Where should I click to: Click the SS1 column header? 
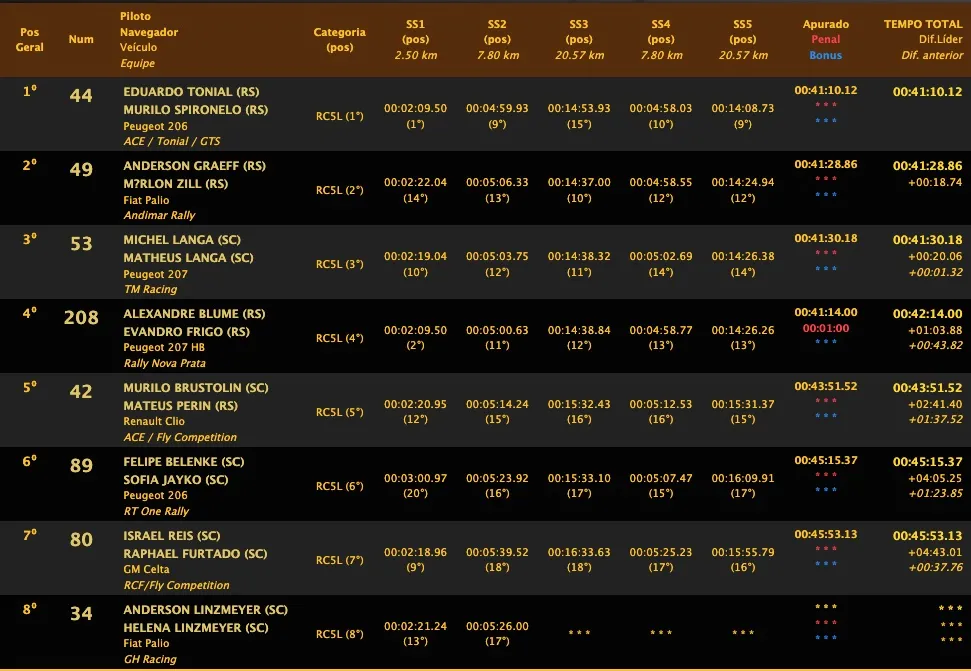click(415, 24)
